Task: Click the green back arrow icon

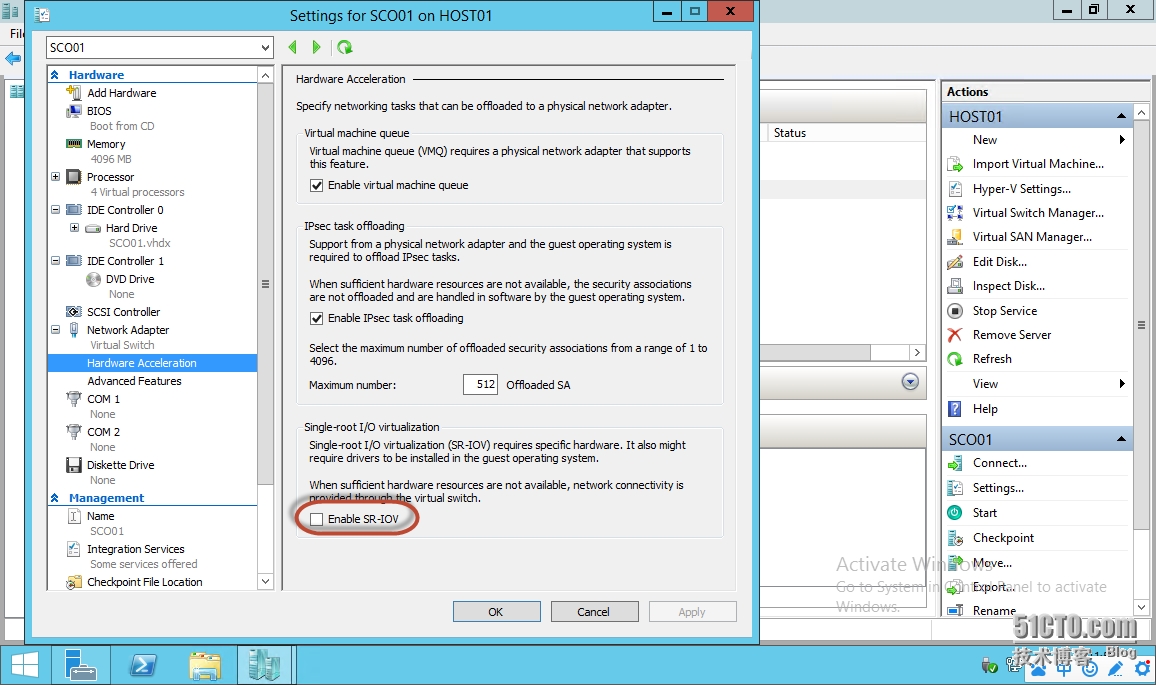Action: [x=293, y=47]
